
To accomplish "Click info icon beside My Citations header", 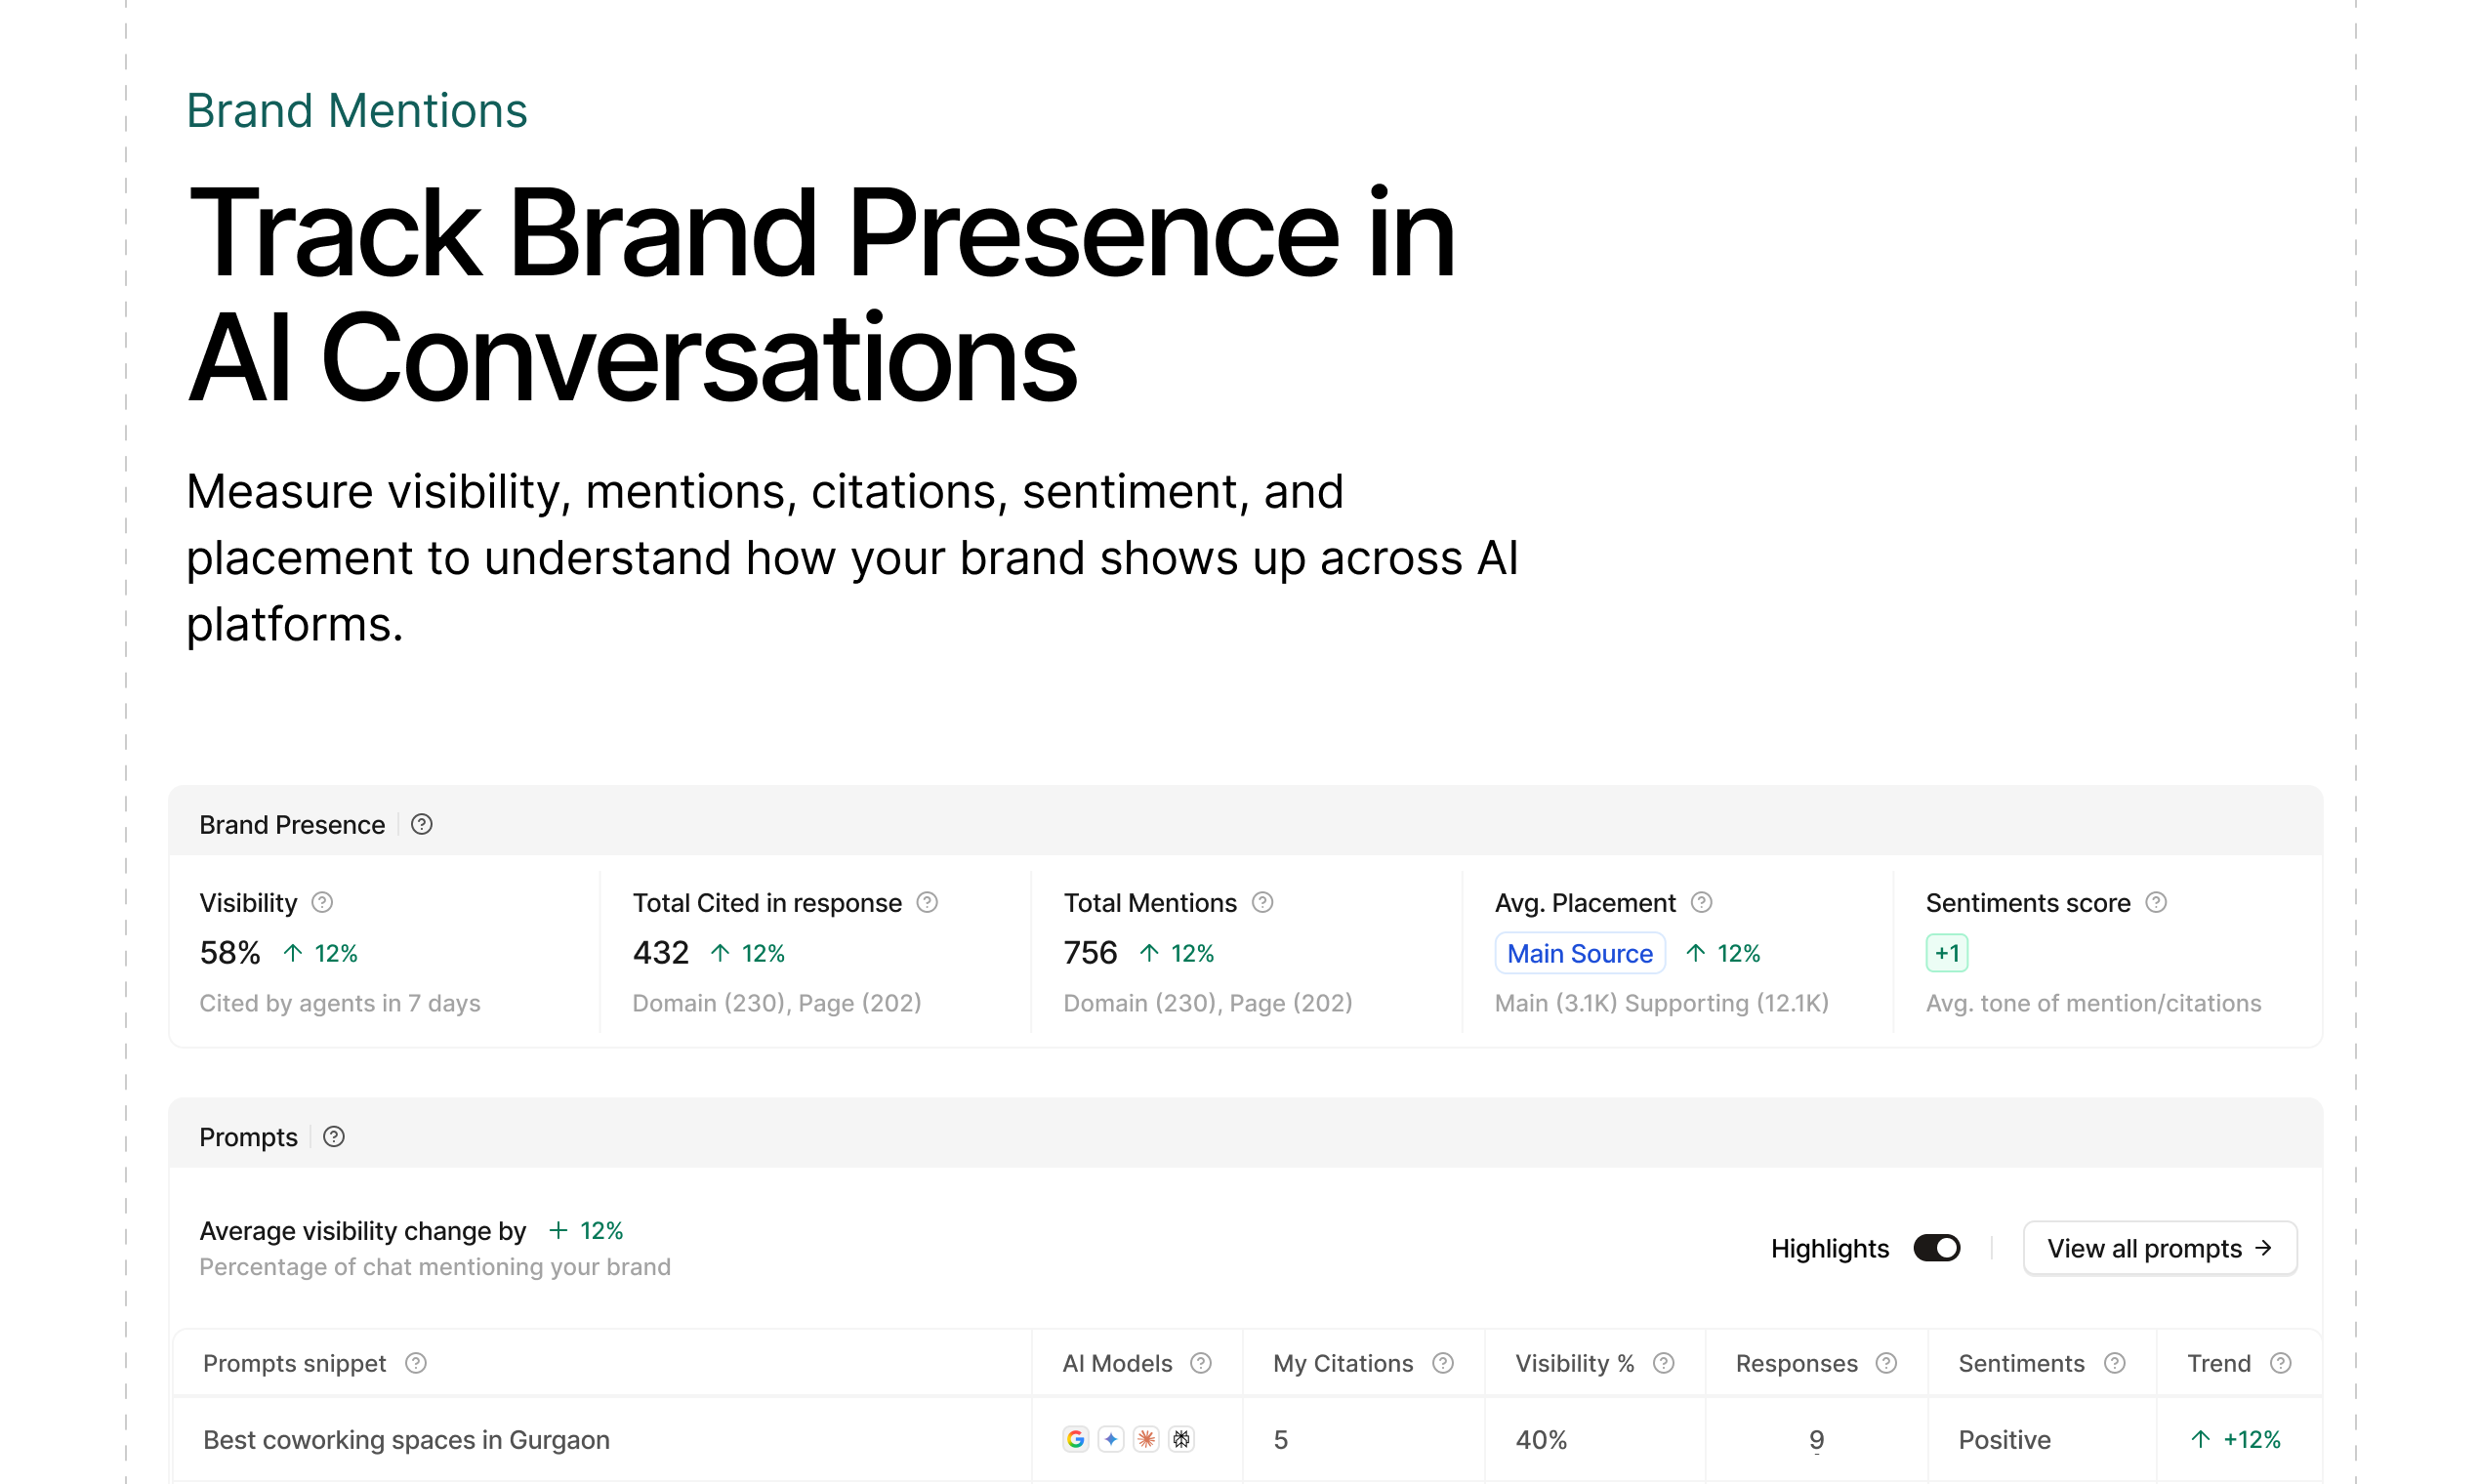I will point(1443,1363).
